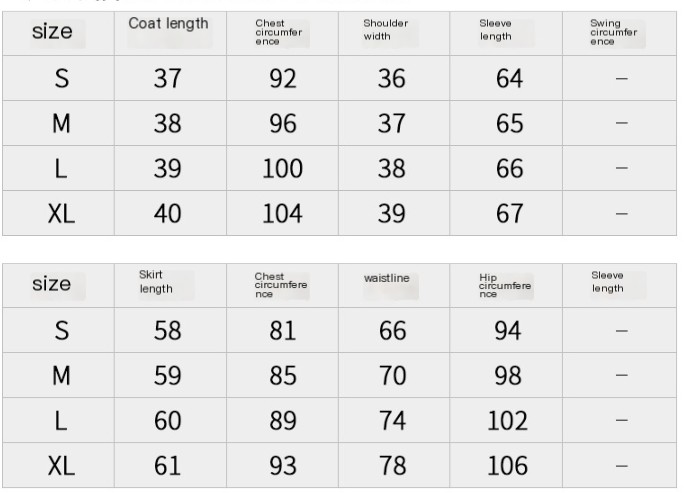This screenshot has width=684, height=493.
Task: Click the chest circumference value 100
Action: click(282, 168)
